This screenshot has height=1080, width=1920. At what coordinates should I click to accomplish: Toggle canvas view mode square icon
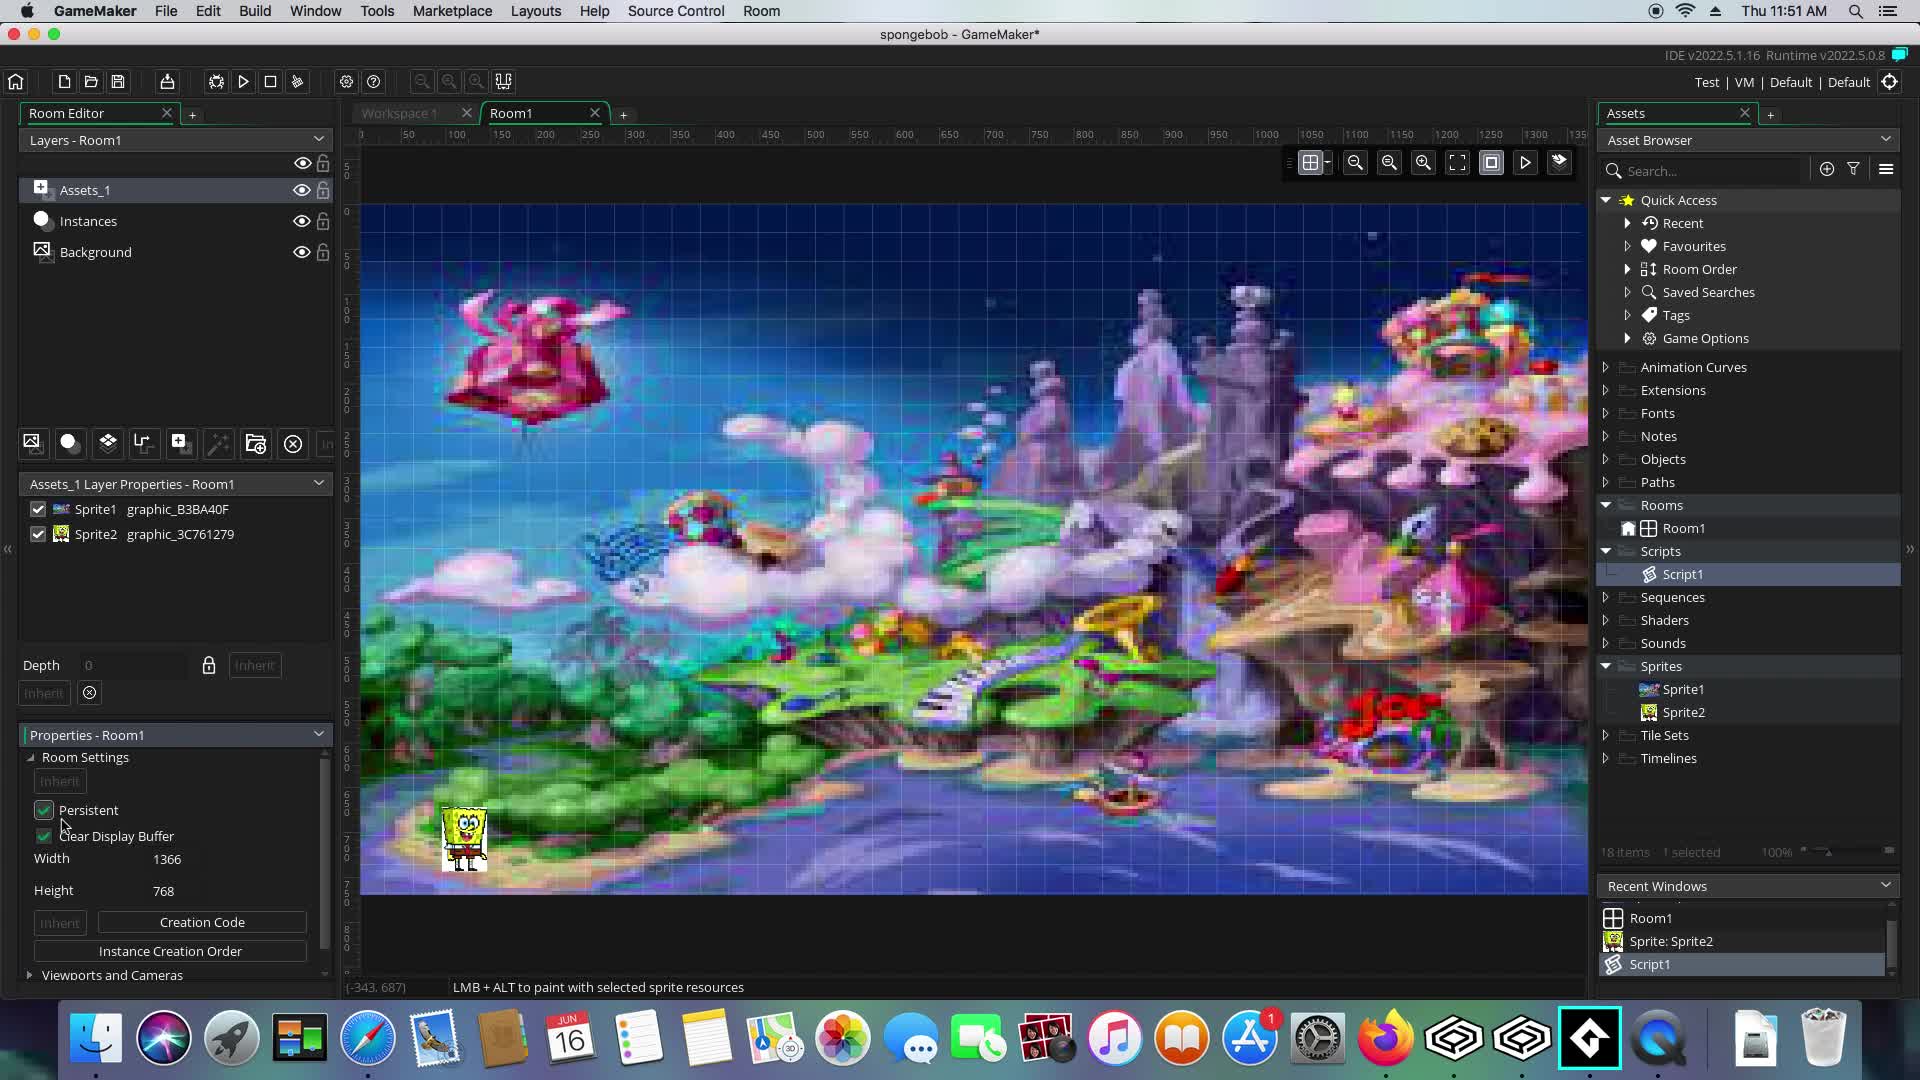(1491, 162)
